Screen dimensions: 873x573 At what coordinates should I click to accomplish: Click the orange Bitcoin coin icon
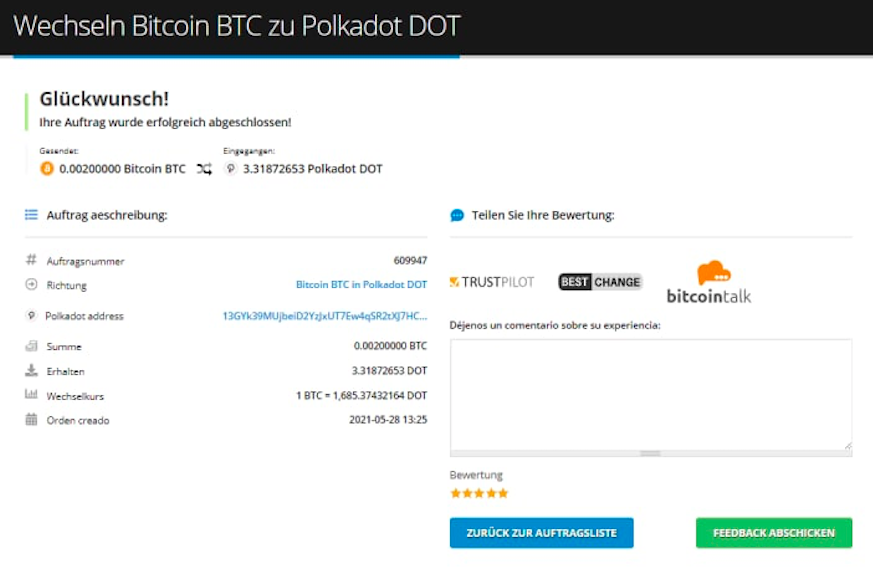point(47,168)
